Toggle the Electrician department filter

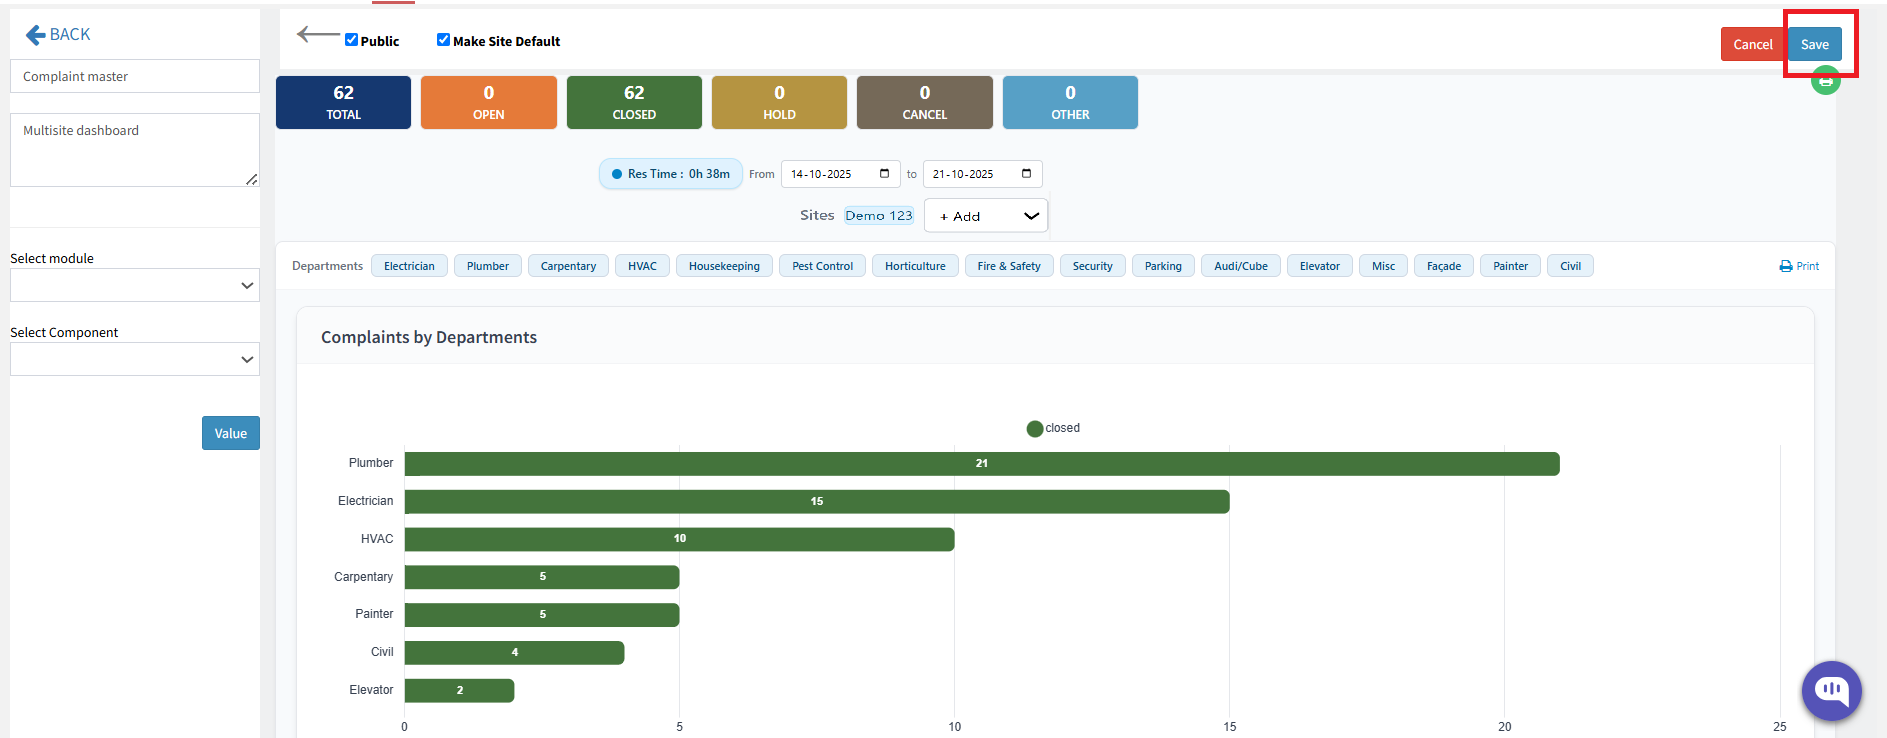tap(409, 266)
